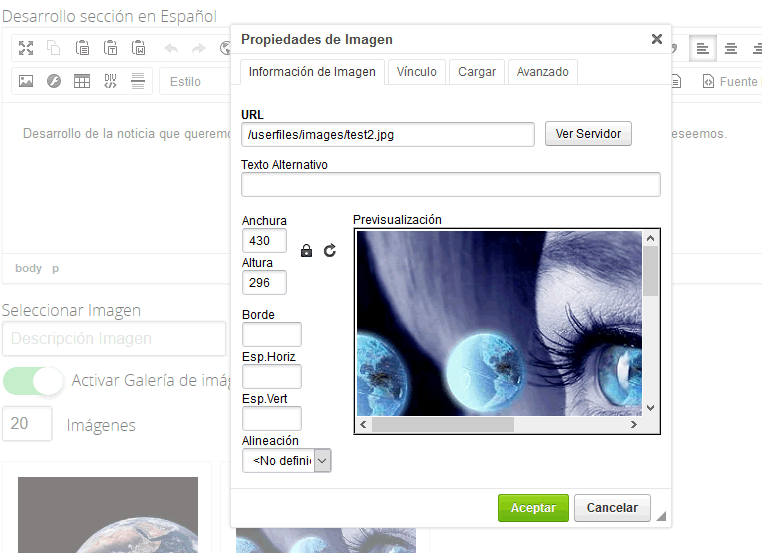Image resolution: width=762 pixels, height=553 pixels.
Task: Click the Anchura width field
Action: pos(264,241)
